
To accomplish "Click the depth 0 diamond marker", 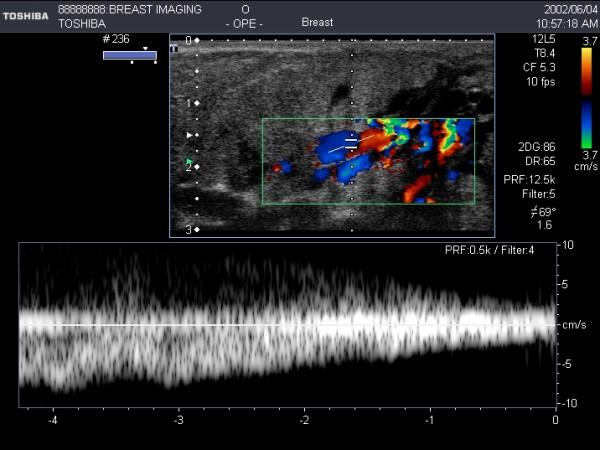I will pyautogui.click(x=197, y=40).
